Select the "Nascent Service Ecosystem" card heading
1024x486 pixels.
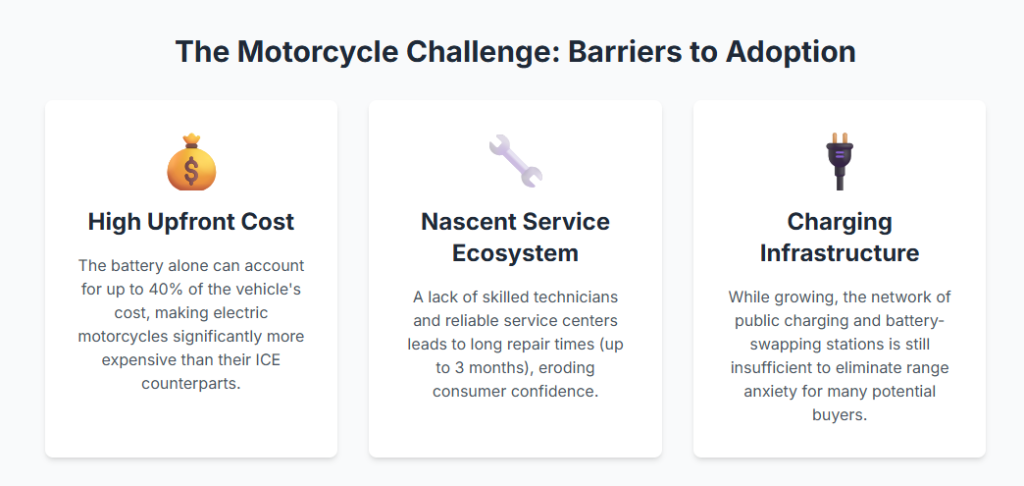tap(515, 237)
